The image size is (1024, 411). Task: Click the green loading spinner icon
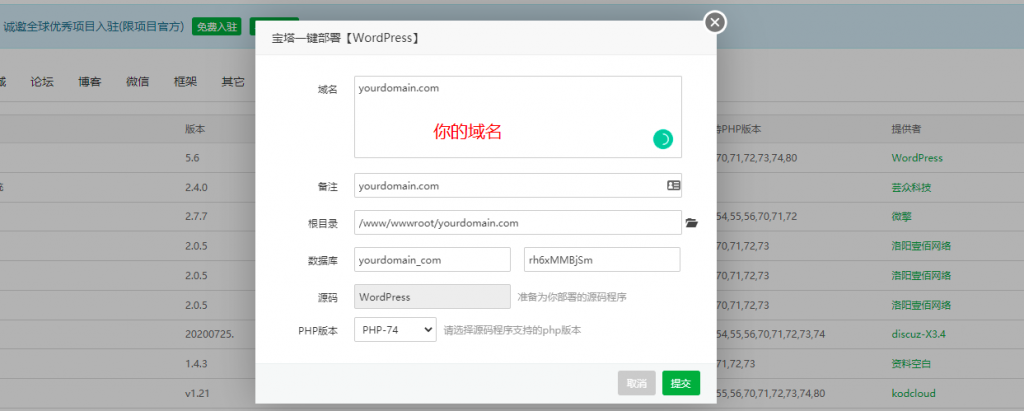[663, 139]
